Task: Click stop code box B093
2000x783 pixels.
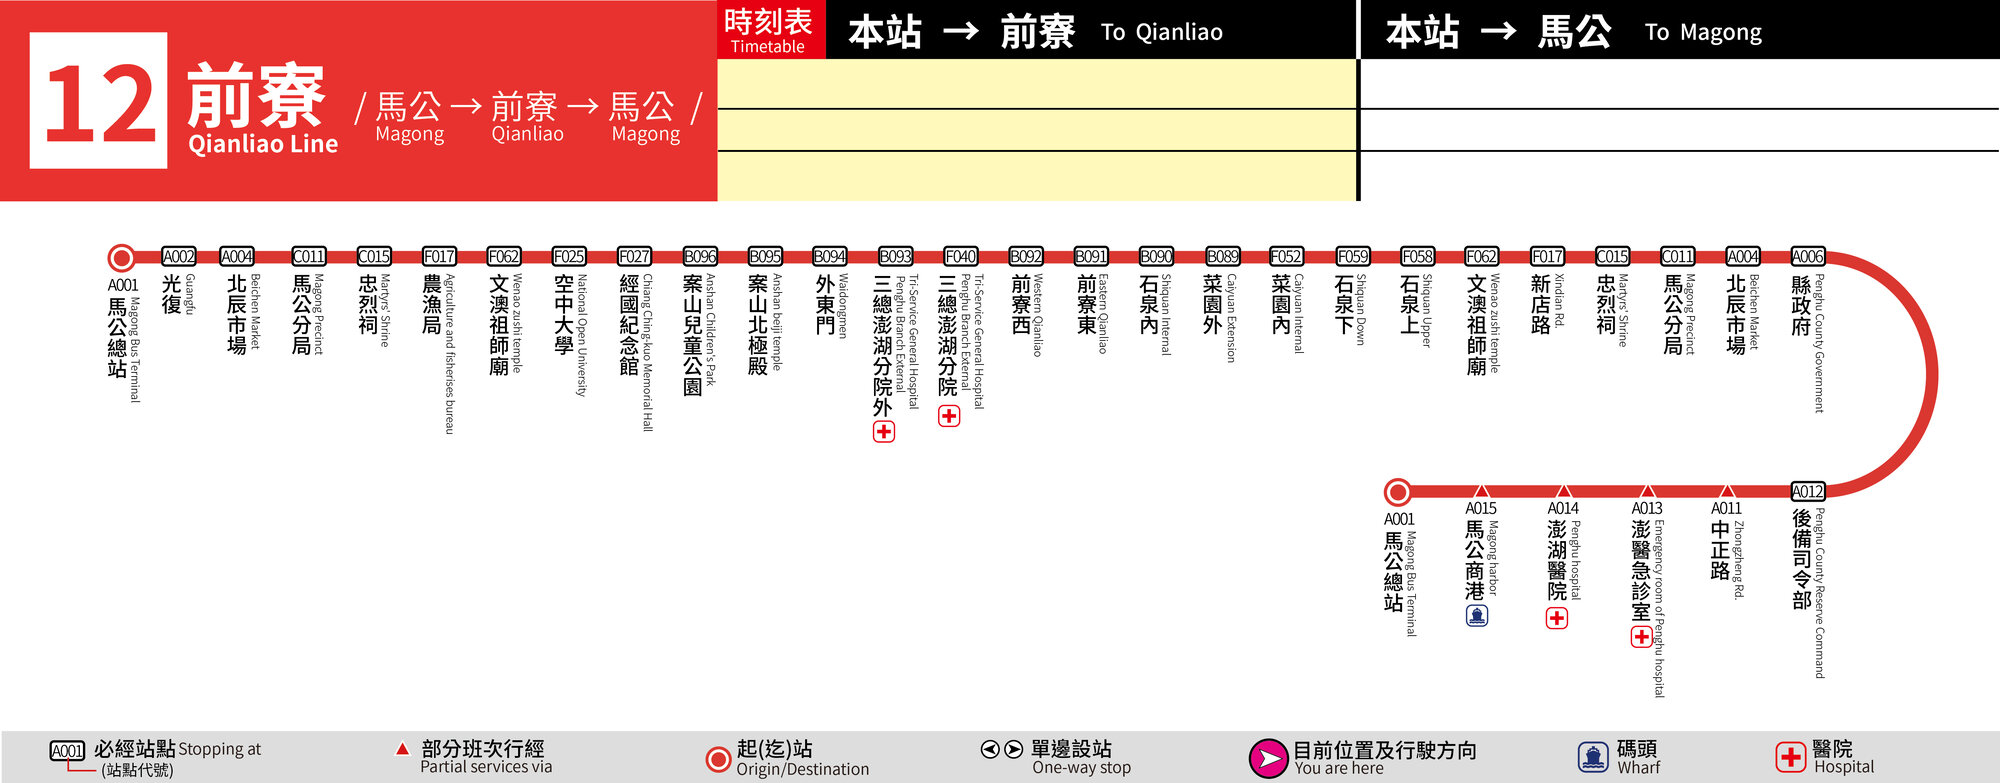Action: click(x=895, y=257)
